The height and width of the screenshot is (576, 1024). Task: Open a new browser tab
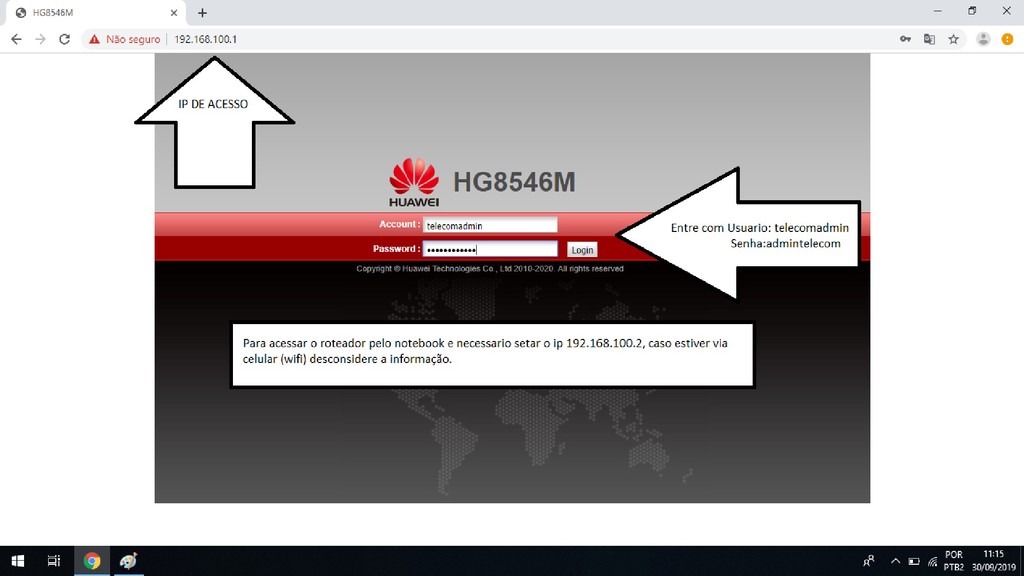(x=202, y=12)
